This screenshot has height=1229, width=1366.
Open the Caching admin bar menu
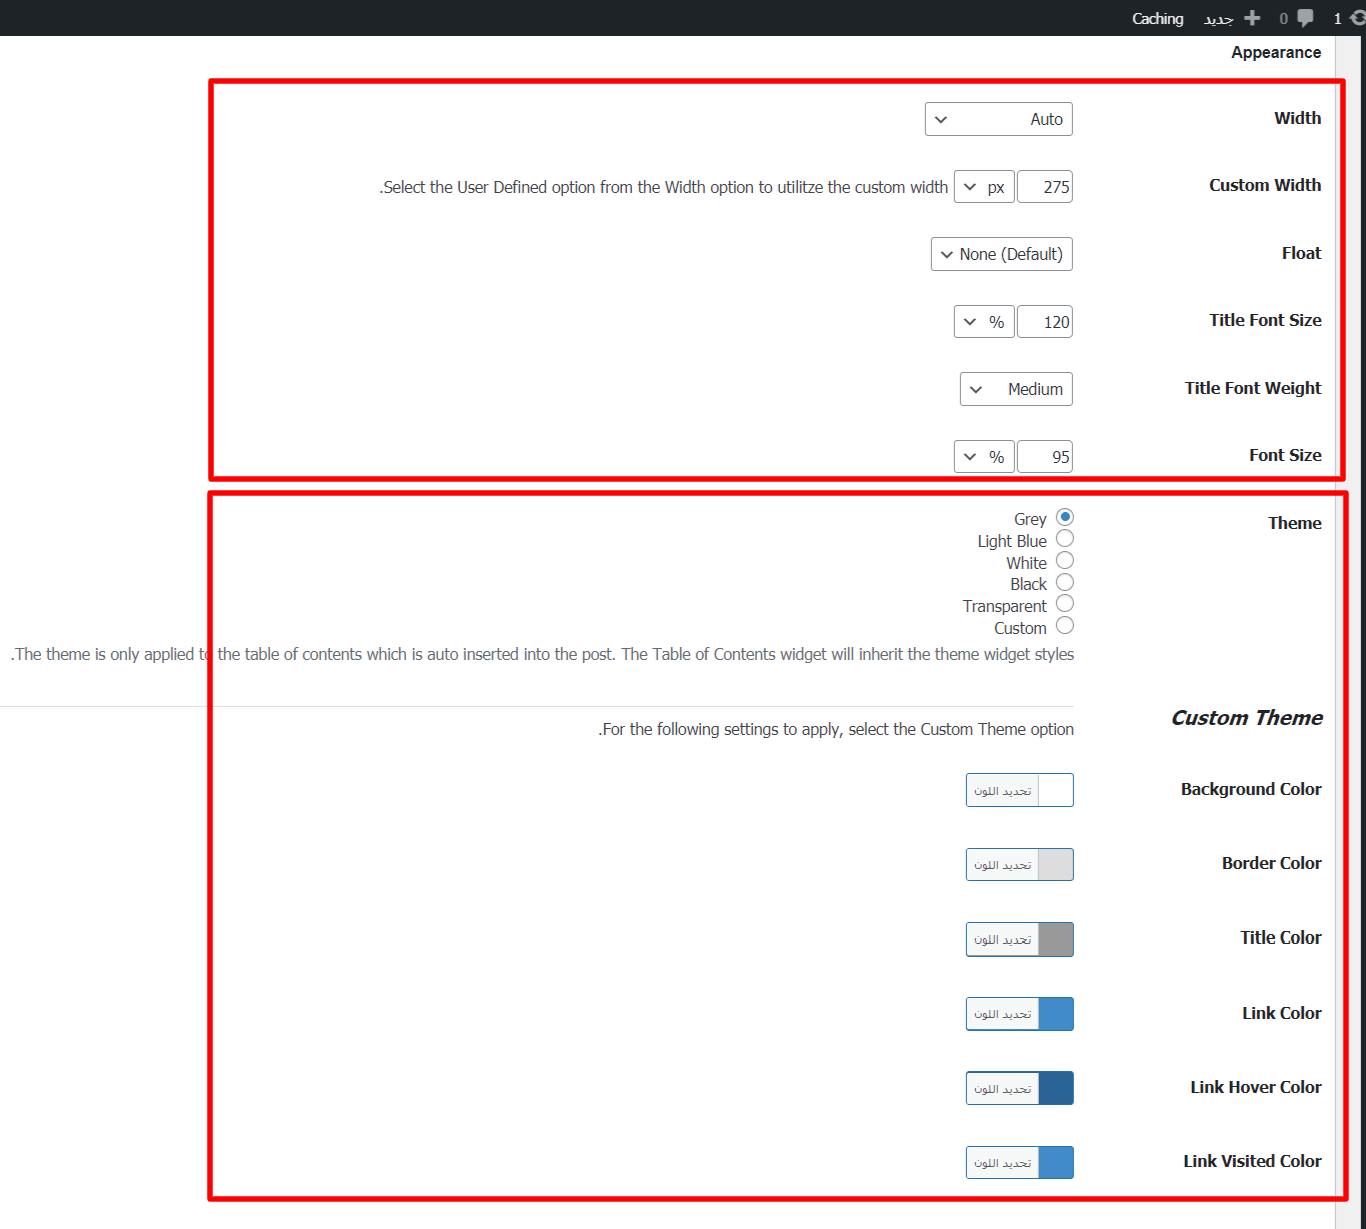[x=1157, y=18]
